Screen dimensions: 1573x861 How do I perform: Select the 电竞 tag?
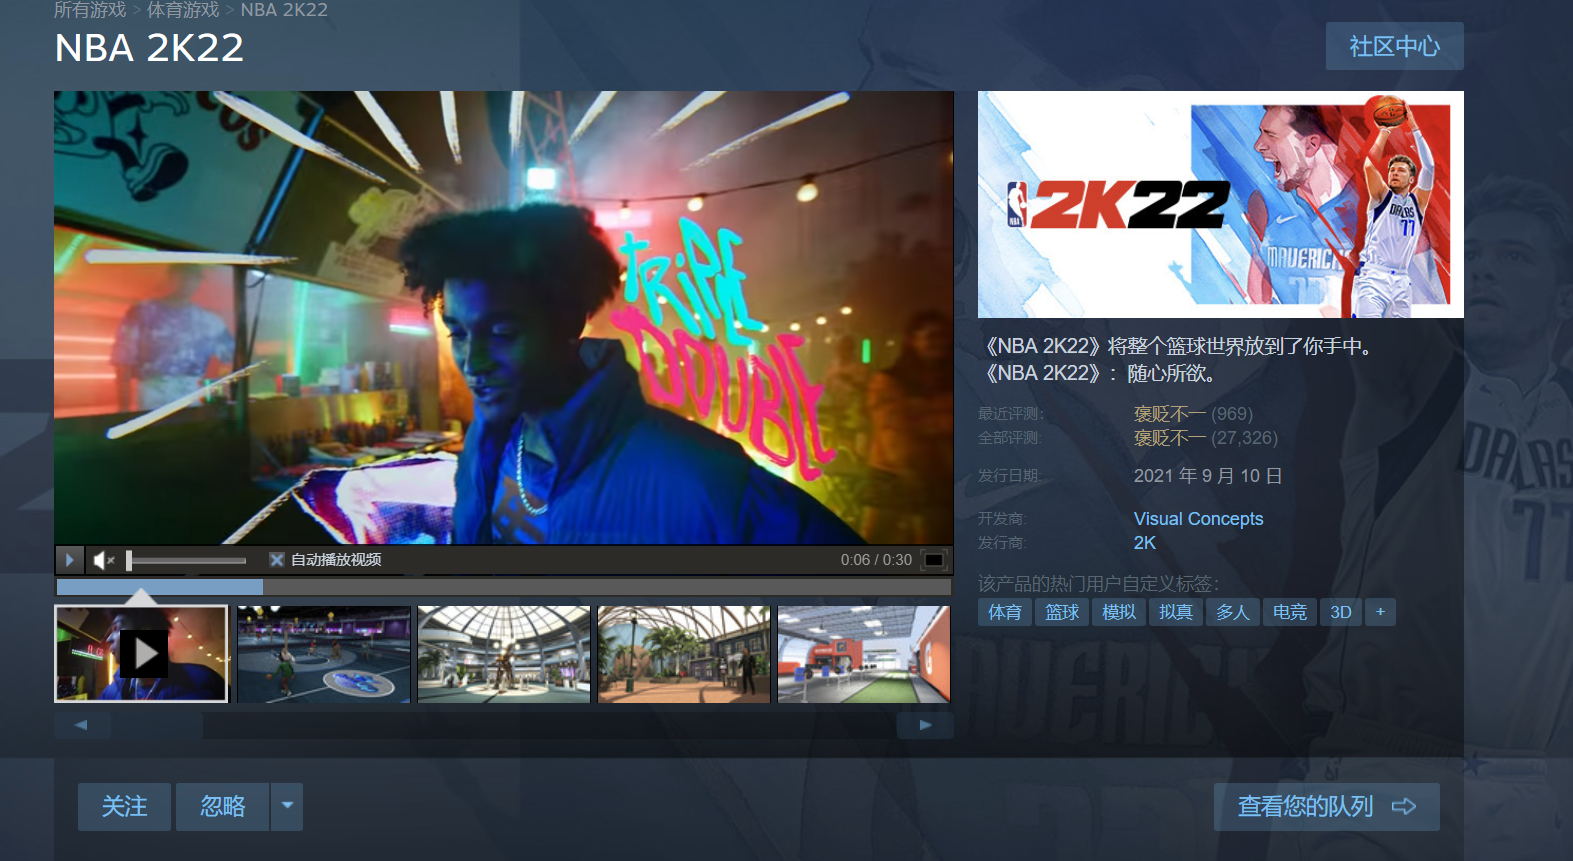(1290, 612)
